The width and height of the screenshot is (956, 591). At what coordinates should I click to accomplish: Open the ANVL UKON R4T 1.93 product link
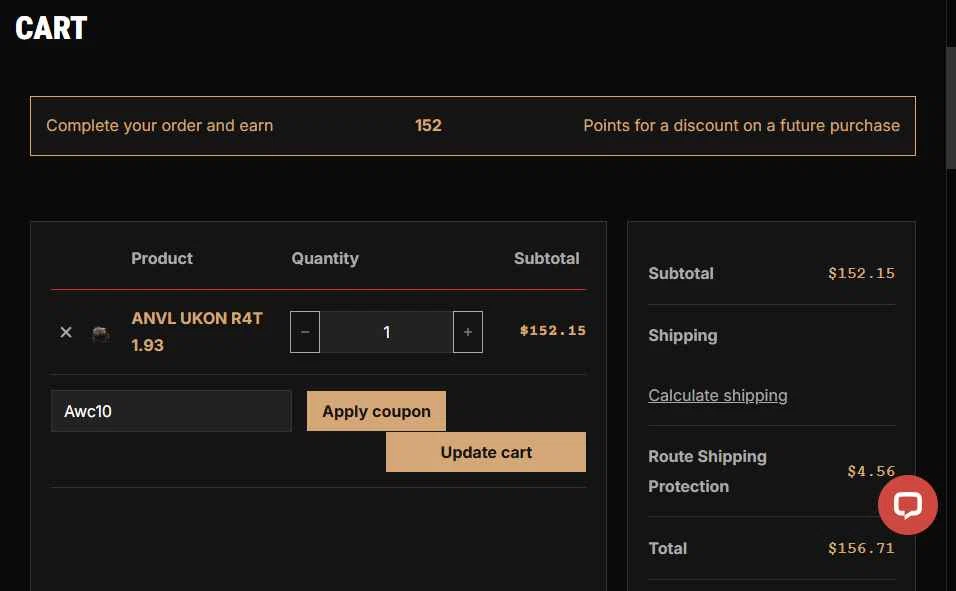[x=197, y=332]
